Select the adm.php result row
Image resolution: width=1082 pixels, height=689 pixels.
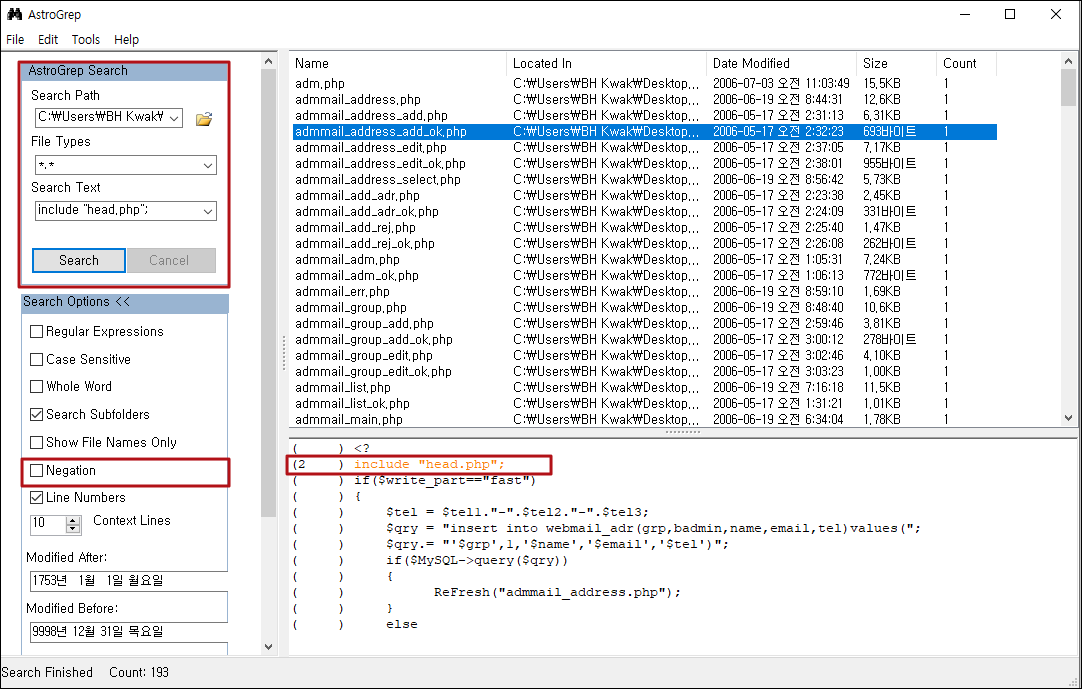(645, 84)
